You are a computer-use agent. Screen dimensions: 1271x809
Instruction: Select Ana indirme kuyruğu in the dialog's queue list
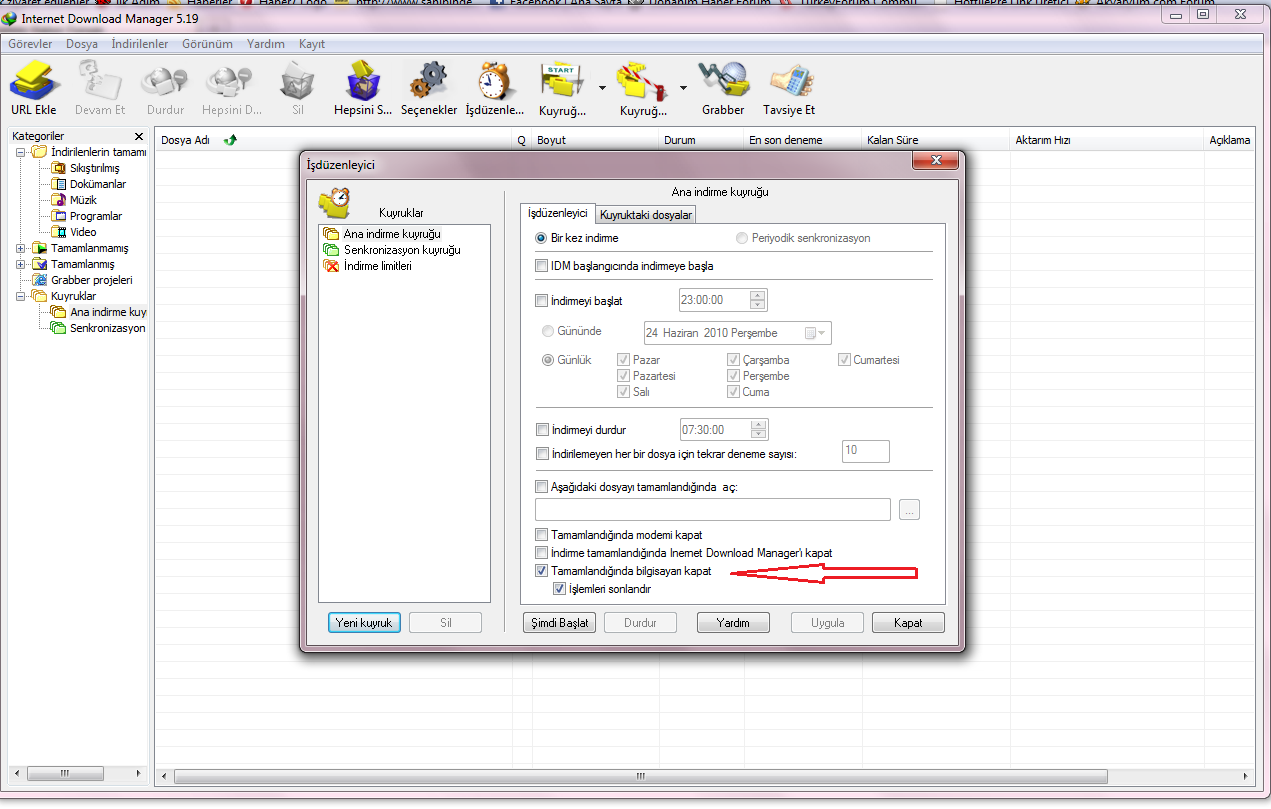[x=391, y=234]
